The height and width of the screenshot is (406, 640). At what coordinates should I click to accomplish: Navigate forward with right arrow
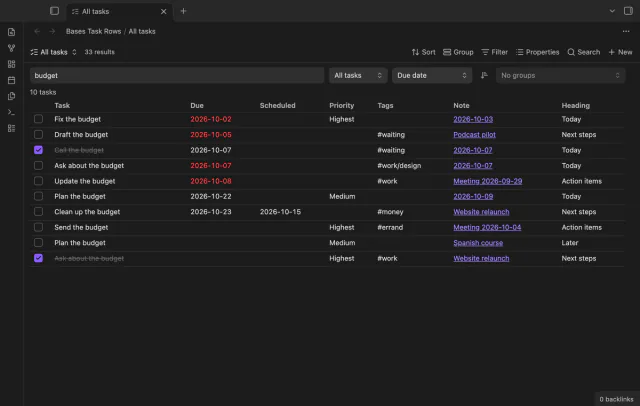(x=52, y=31)
